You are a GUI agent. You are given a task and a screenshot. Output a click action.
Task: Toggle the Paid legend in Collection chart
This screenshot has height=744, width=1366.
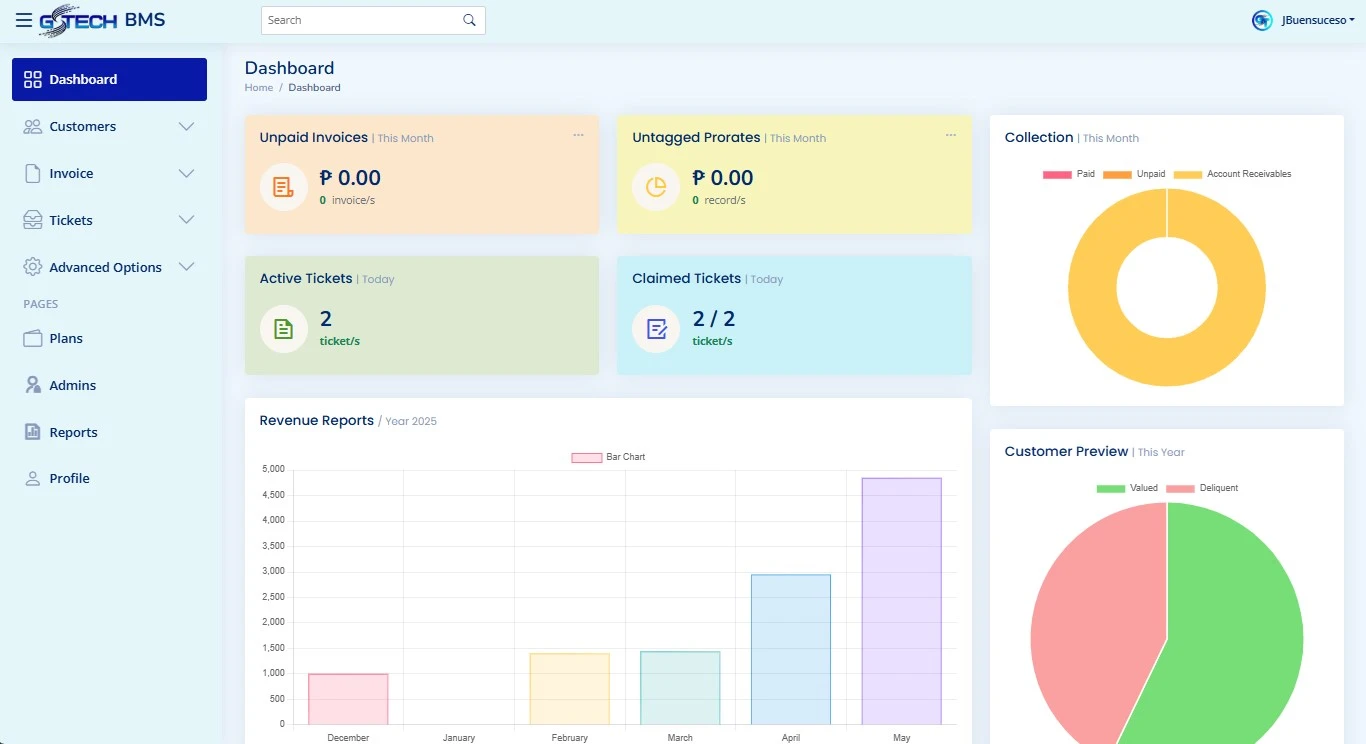[1069, 174]
